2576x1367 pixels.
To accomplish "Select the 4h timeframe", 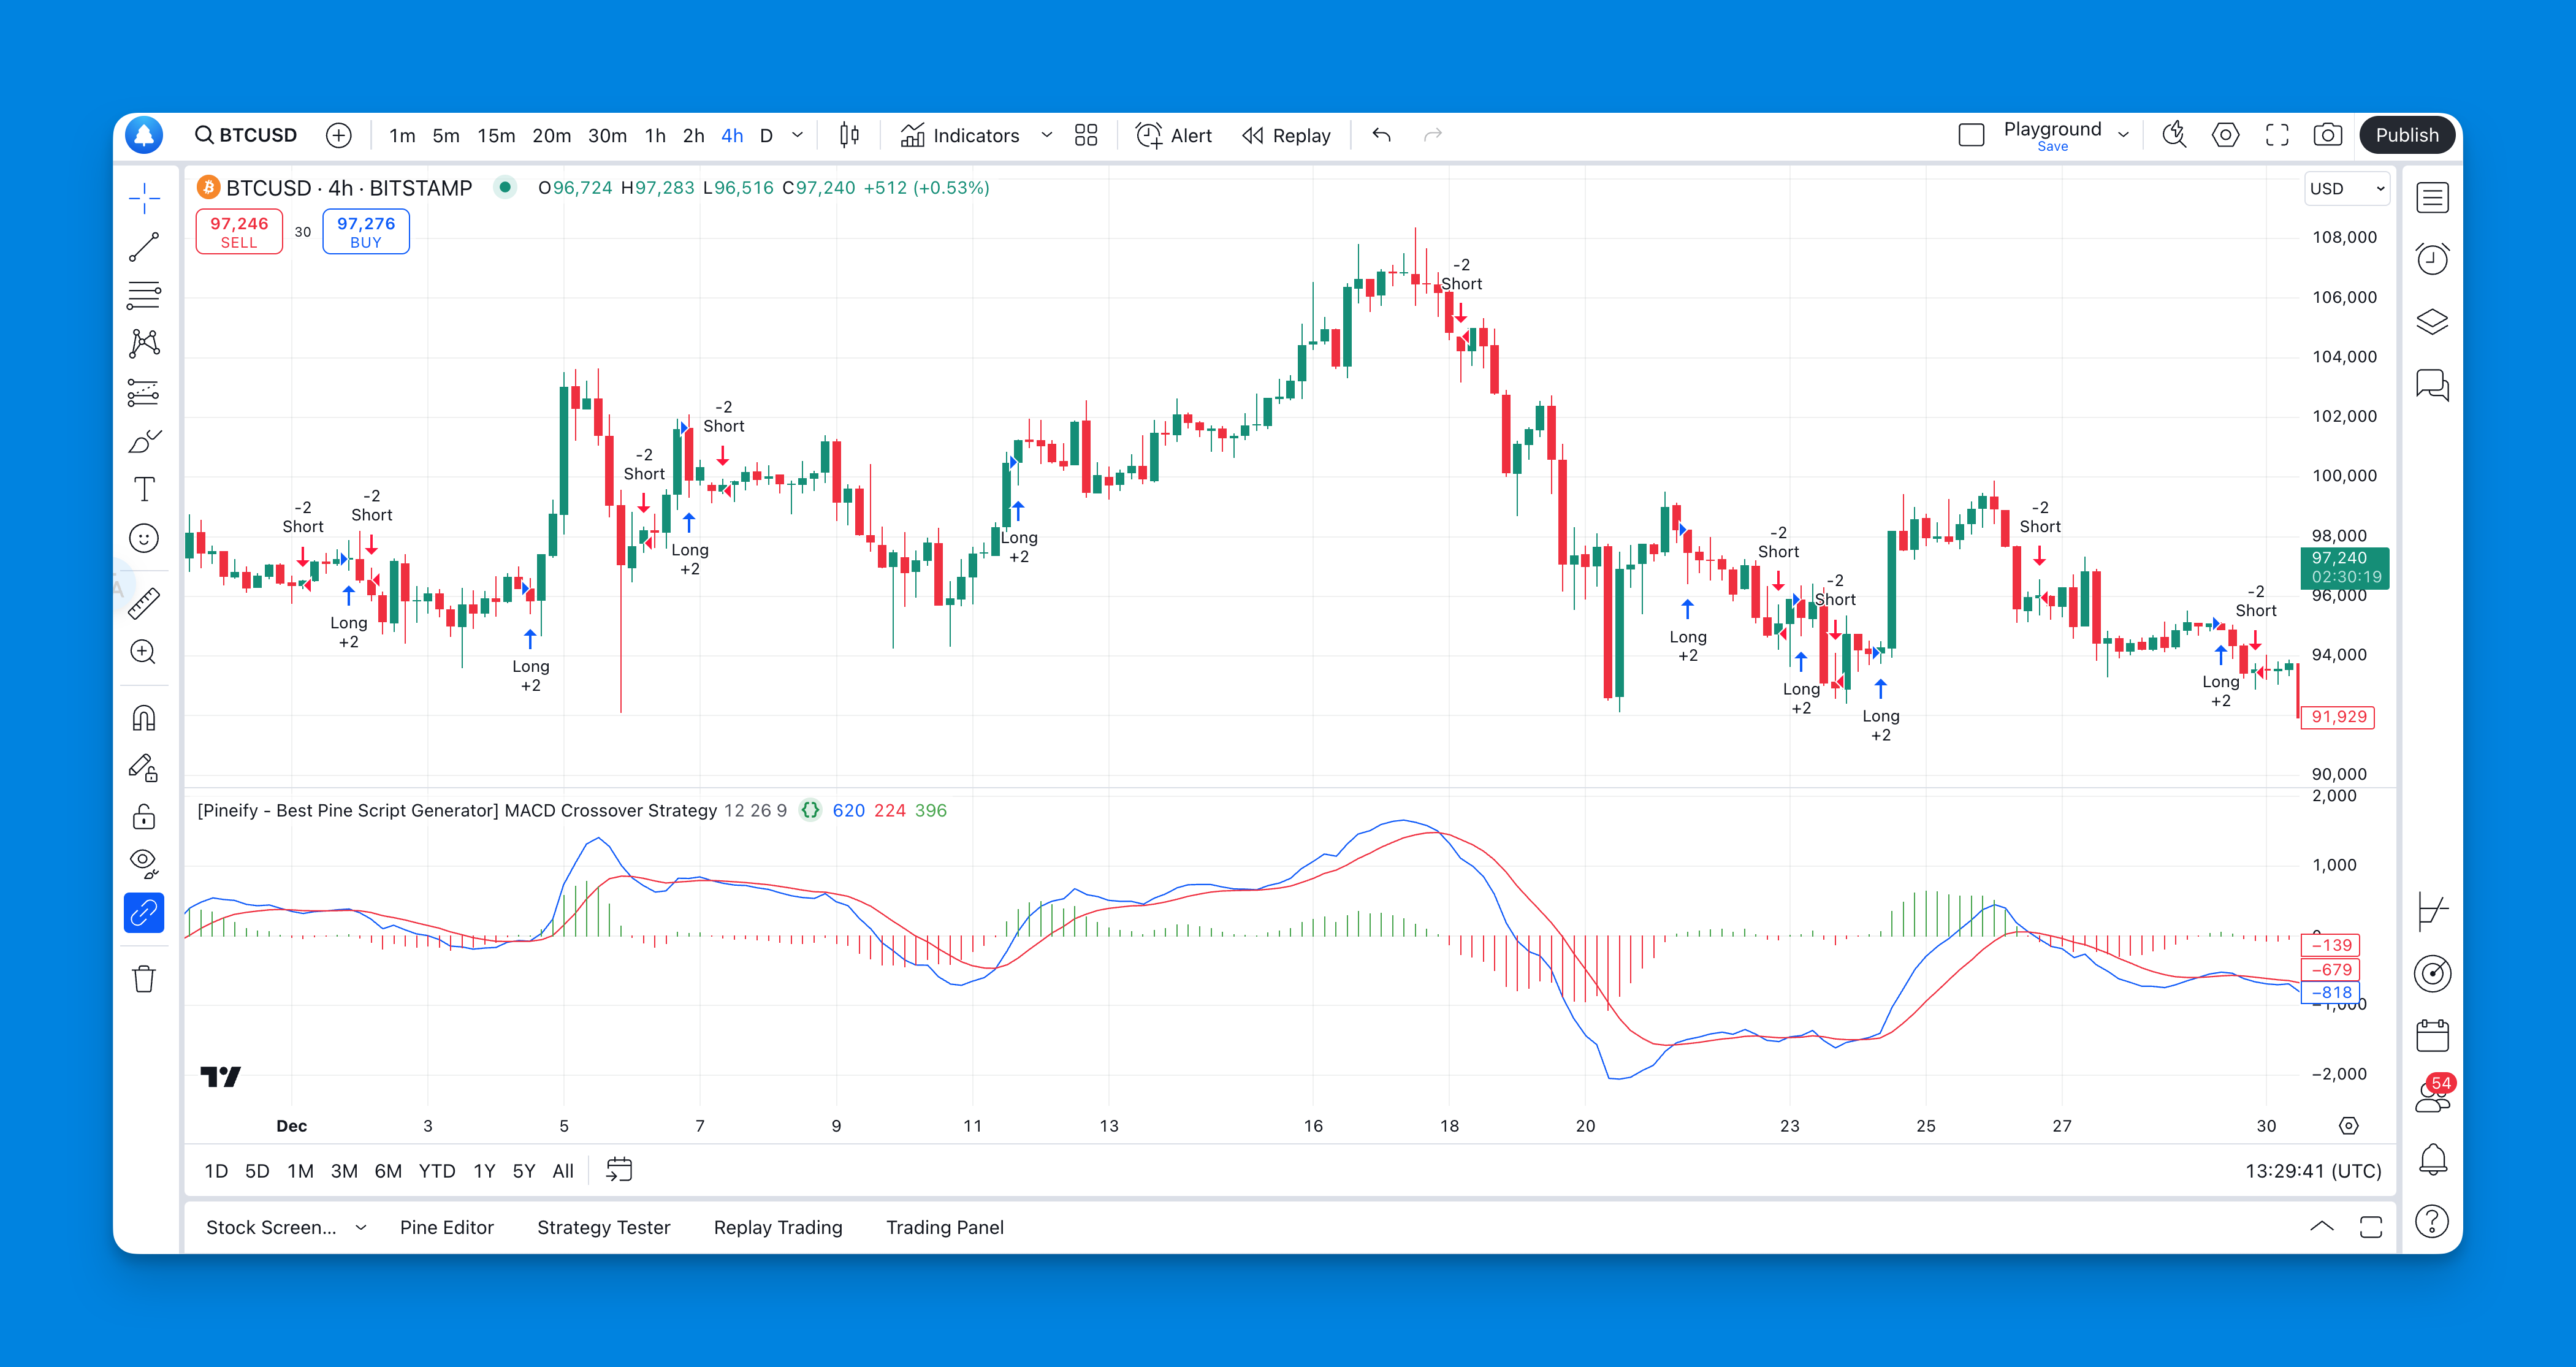I will point(732,135).
